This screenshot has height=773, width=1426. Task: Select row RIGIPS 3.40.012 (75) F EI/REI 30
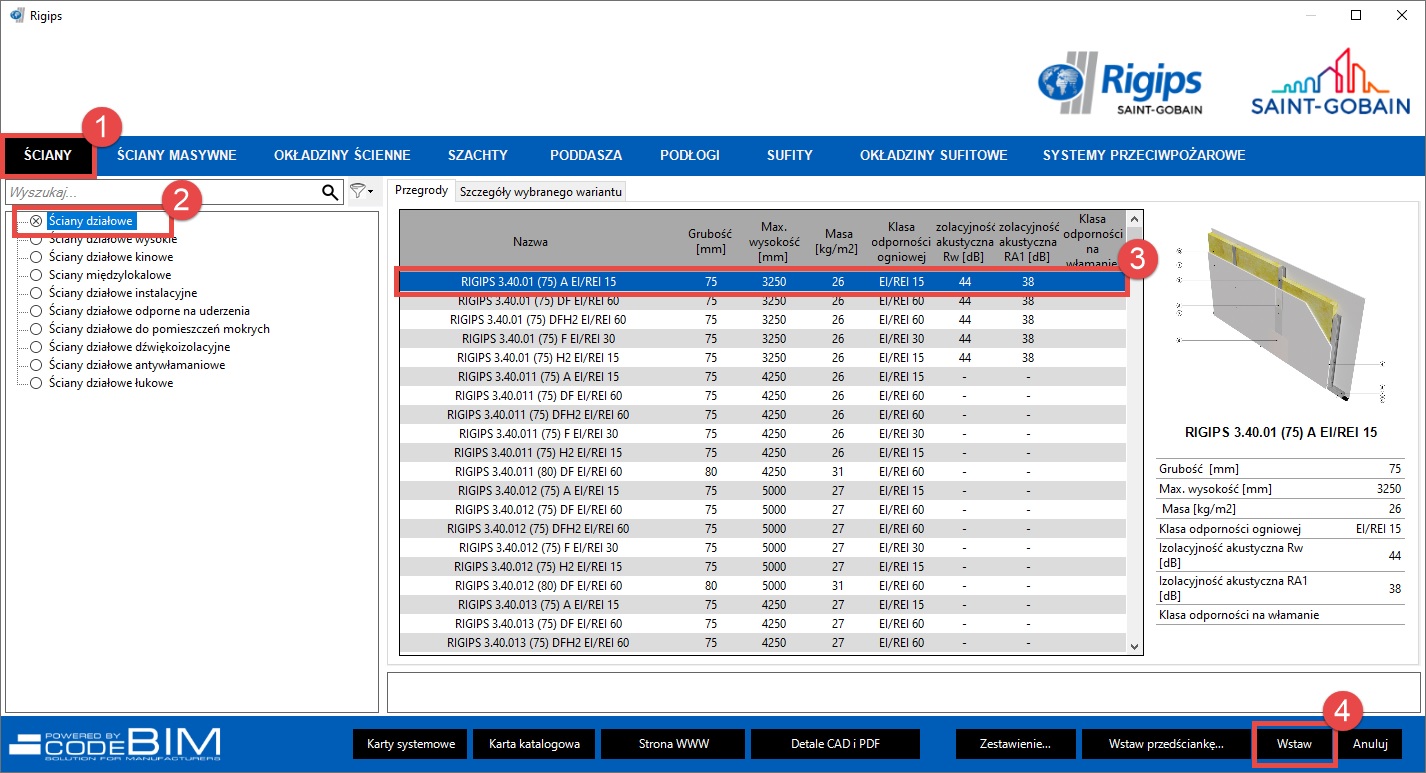point(763,548)
